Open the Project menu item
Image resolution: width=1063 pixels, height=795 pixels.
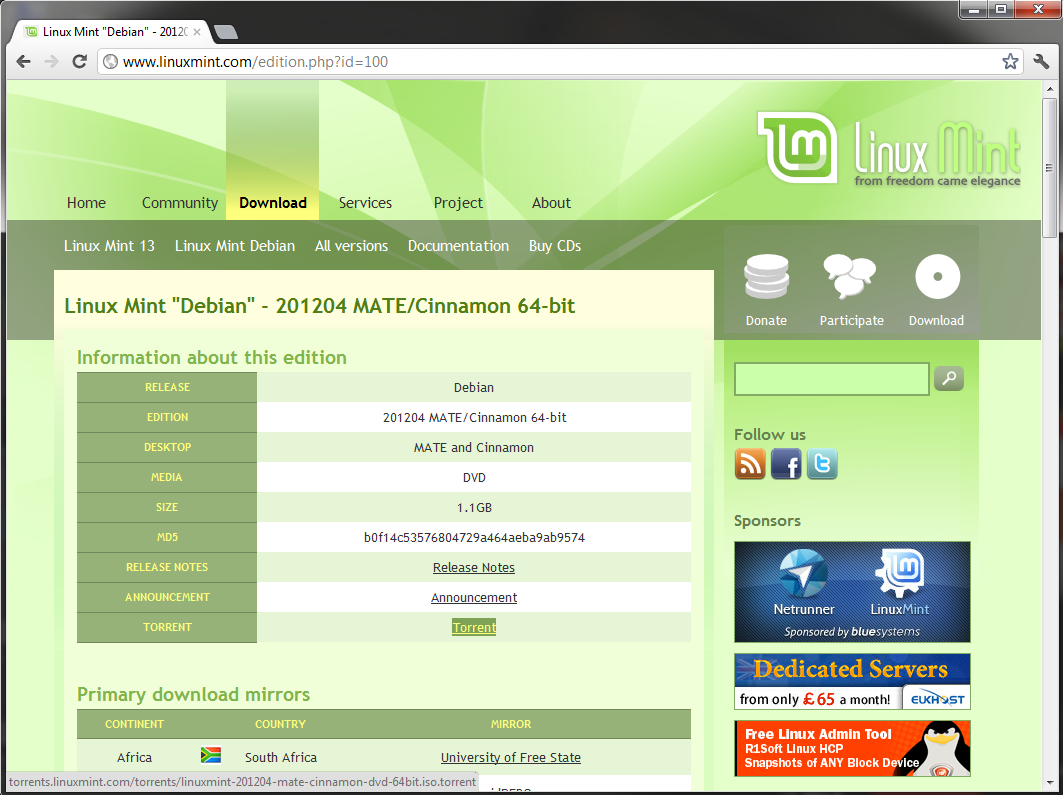[x=458, y=203]
